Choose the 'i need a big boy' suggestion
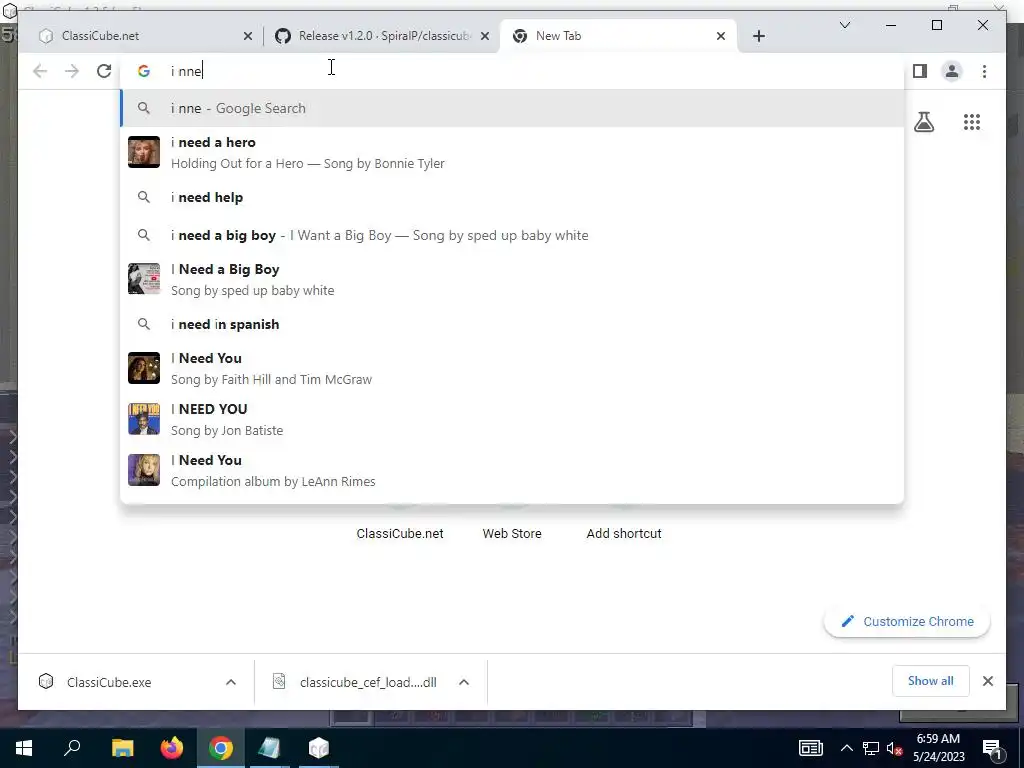 tap(512, 235)
